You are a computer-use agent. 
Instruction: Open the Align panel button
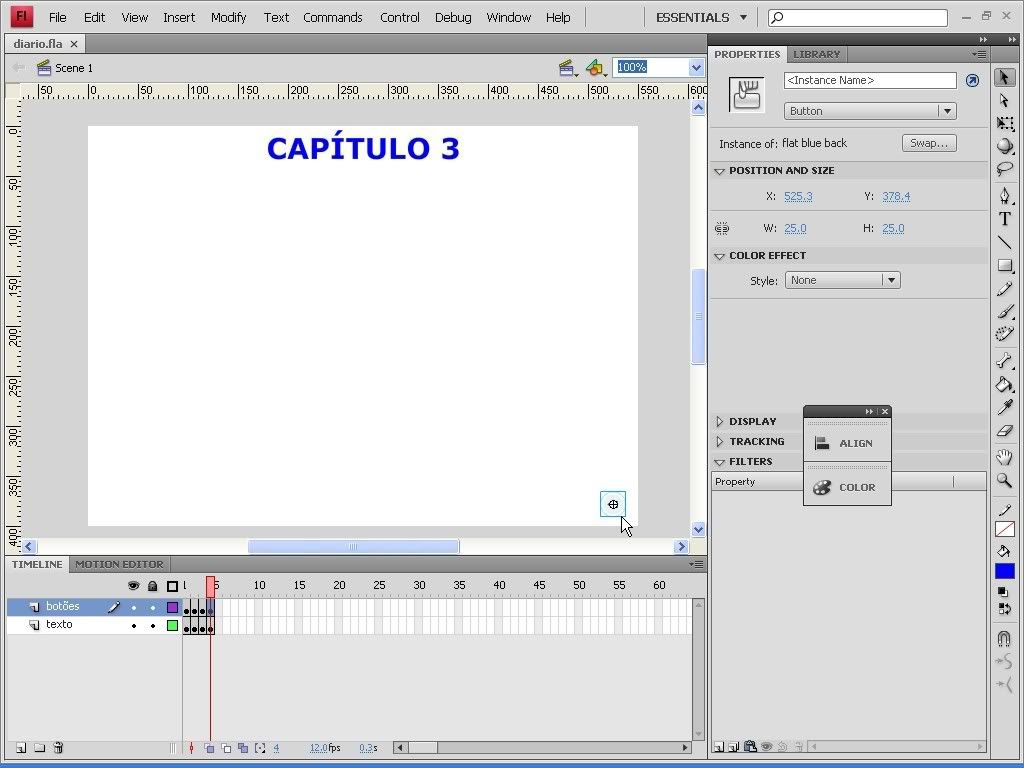coord(846,443)
